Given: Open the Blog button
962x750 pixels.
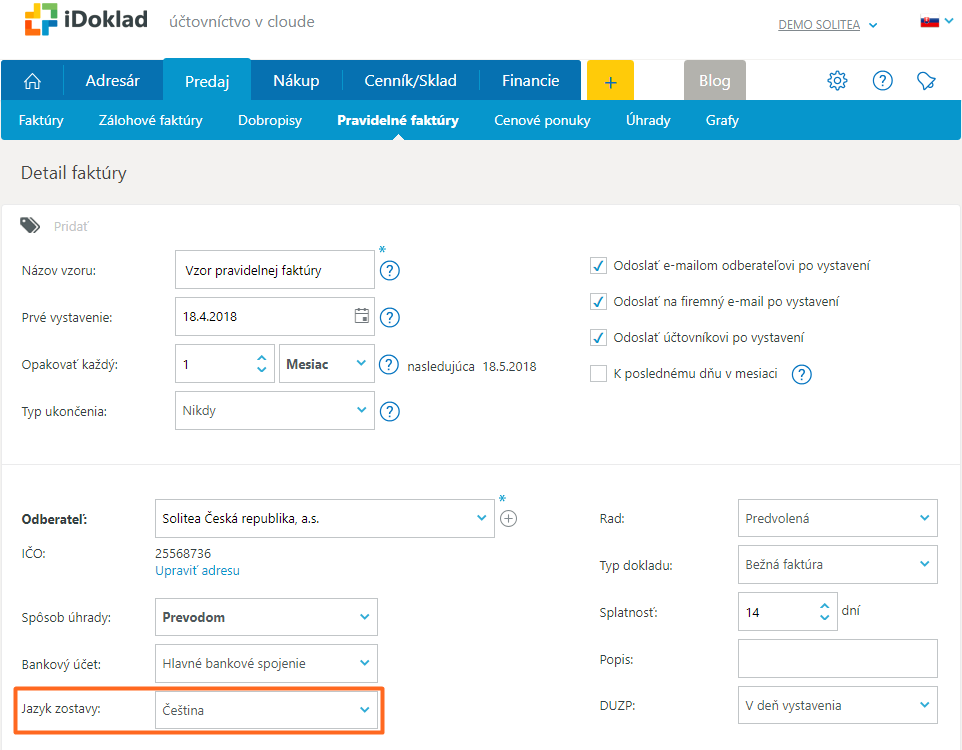Looking at the screenshot, I should coord(714,81).
